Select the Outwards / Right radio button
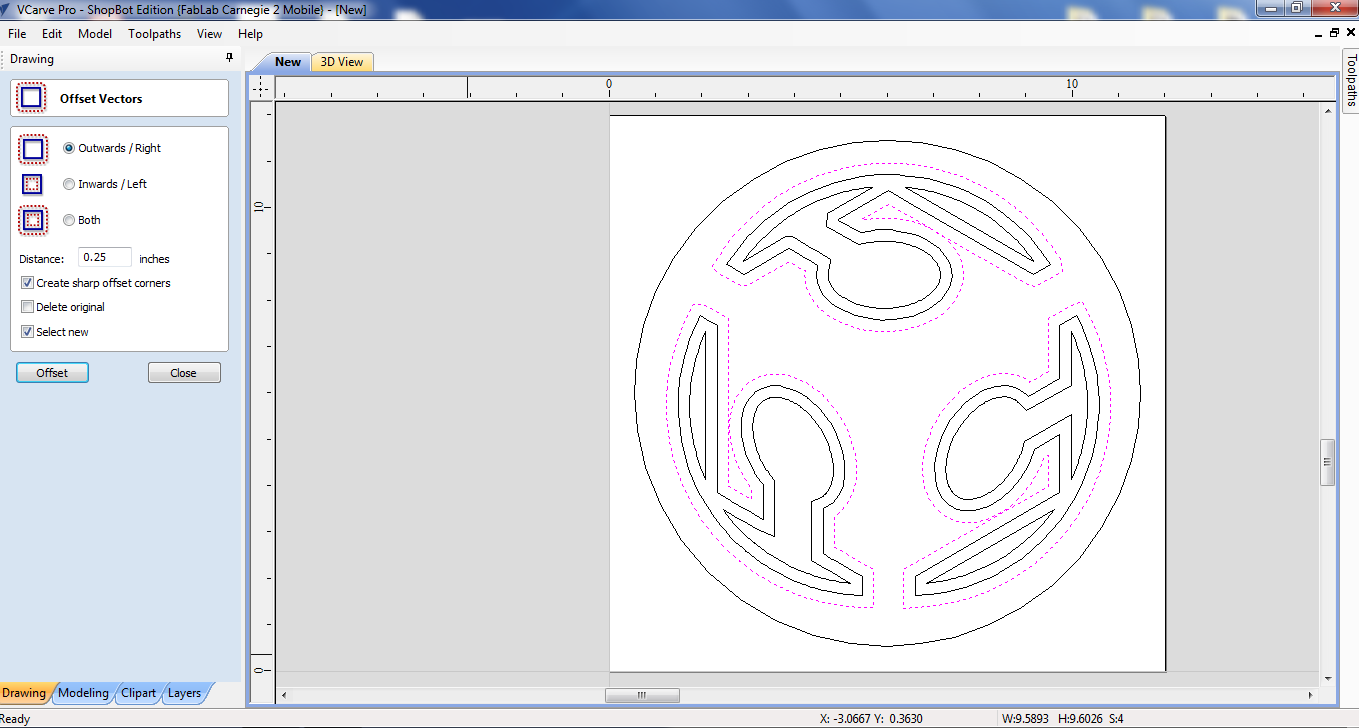1359x728 pixels. [69, 148]
